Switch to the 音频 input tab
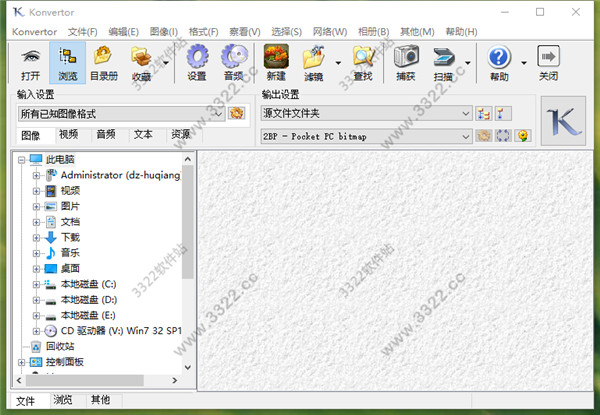Viewport: 600px width, 415px height. 106,134
